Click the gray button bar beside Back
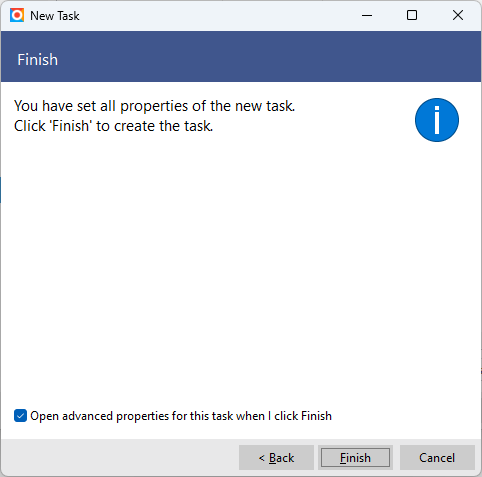This screenshot has width=482, height=477. coord(120,458)
